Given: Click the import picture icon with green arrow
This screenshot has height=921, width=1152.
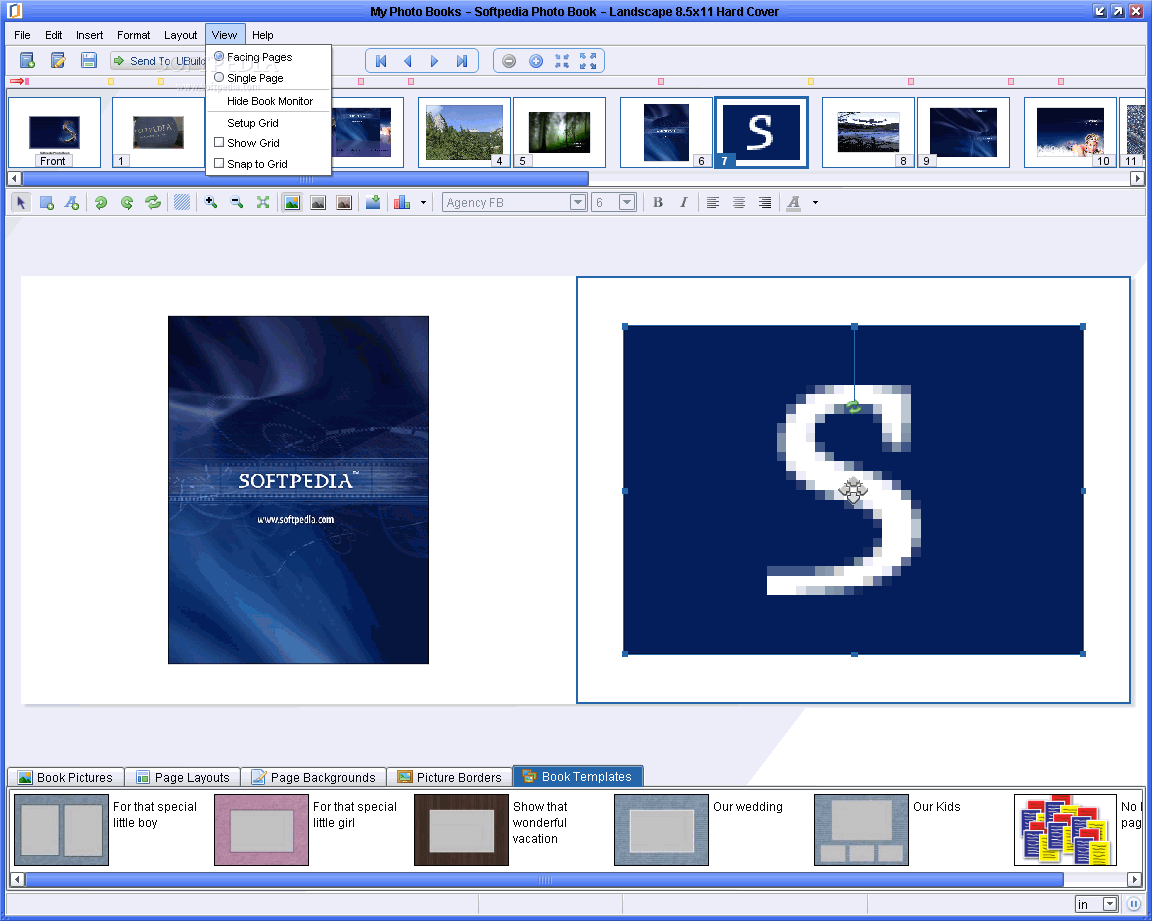Looking at the screenshot, I should click(373, 203).
